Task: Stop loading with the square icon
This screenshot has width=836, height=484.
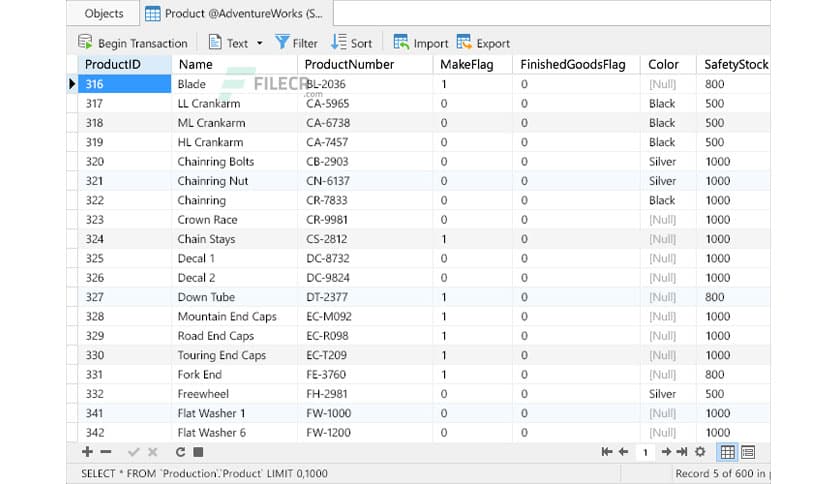Action: (x=198, y=452)
